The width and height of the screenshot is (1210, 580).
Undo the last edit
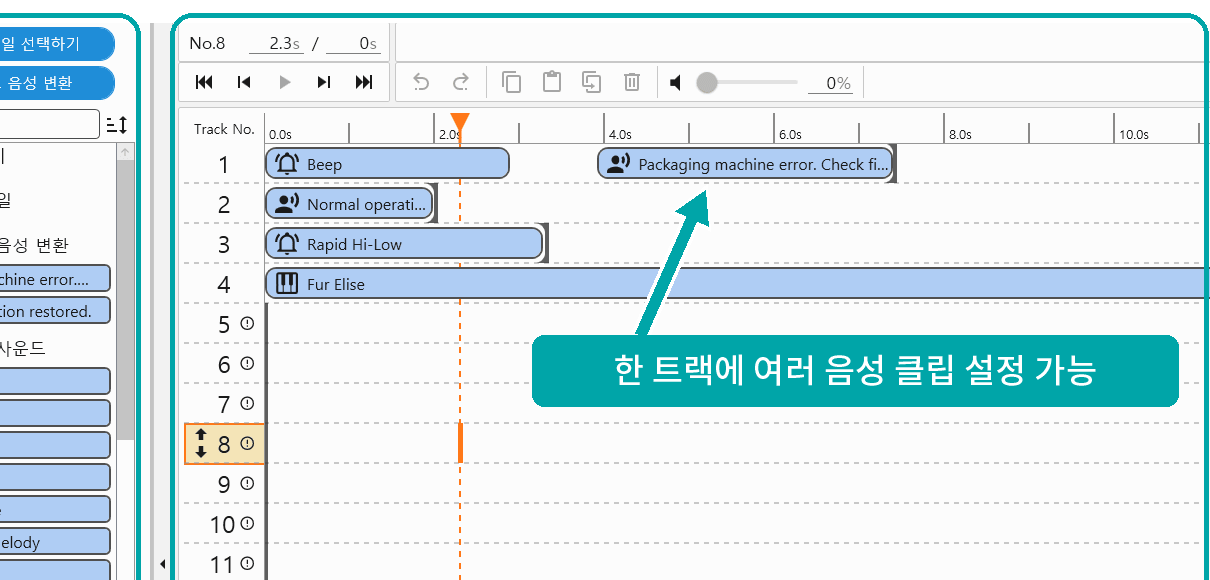coord(421,82)
